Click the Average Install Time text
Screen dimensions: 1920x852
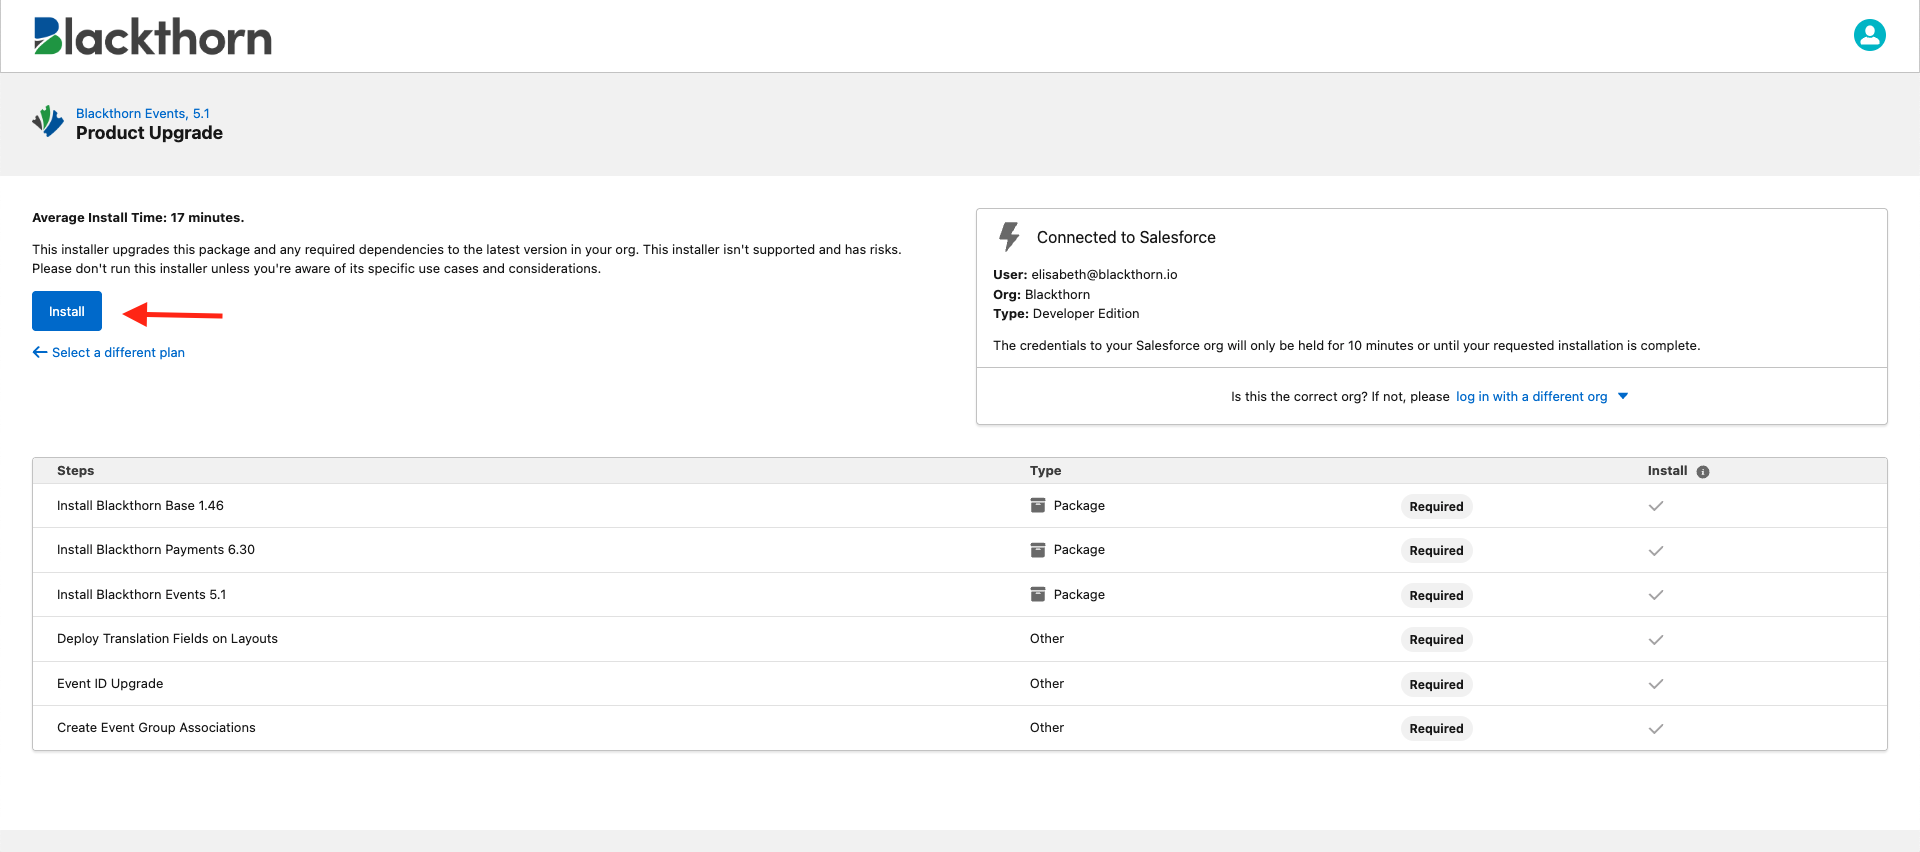tap(138, 218)
